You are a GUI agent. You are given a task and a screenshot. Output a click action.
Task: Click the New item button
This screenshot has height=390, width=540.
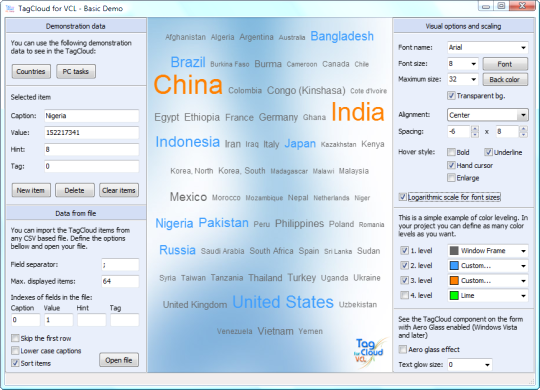pyautogui.click(x=31, y=190)
